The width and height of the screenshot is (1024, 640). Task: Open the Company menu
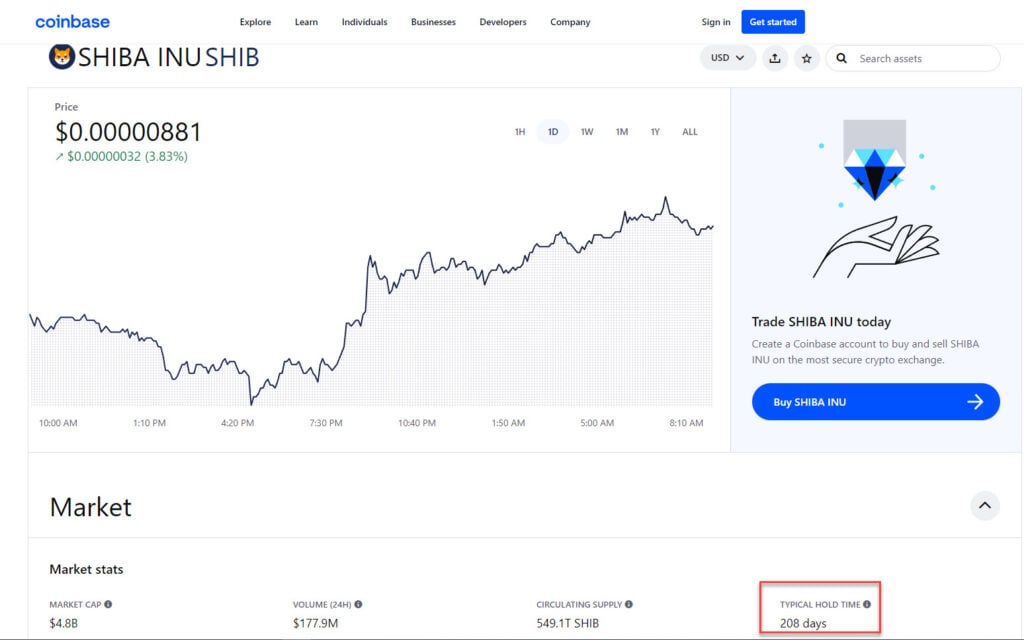(x=570, y=22)
